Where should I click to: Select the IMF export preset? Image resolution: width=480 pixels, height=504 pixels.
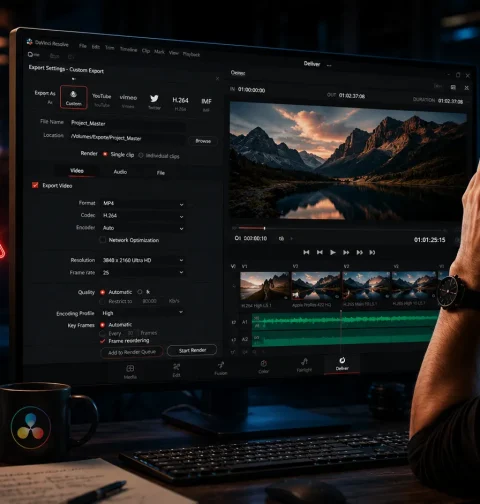point(206,104)
